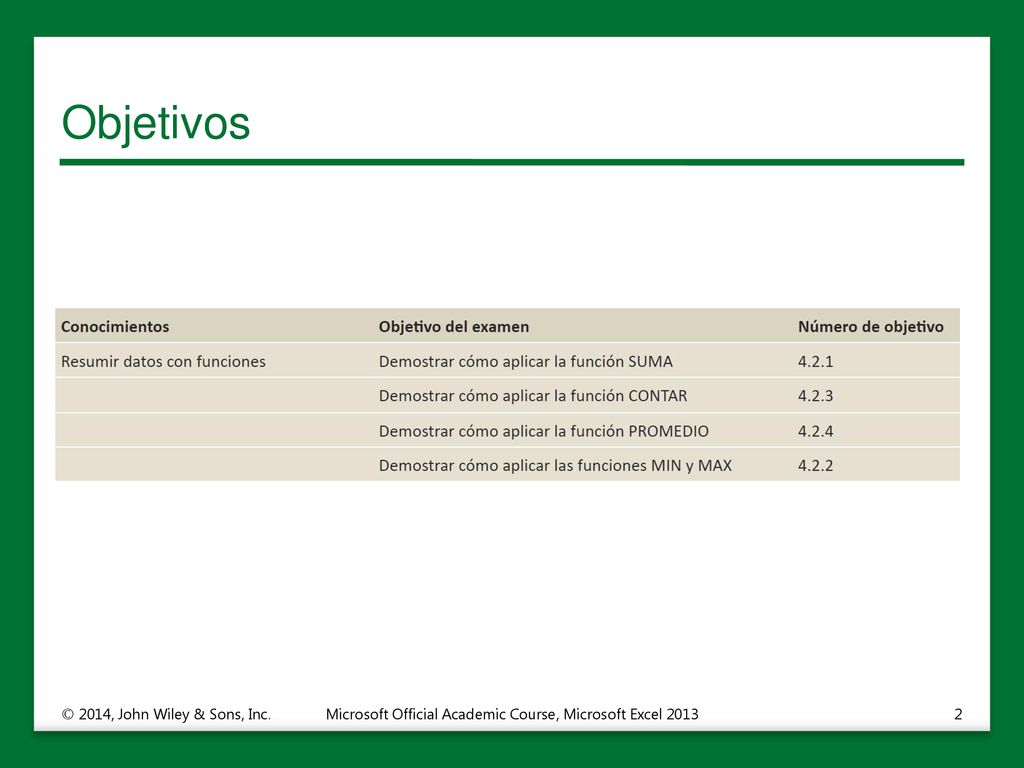This screenshot has height=768, width=1024.
Task: Select the row mentioning función CONTAR
Action: (x=507, y=396)
